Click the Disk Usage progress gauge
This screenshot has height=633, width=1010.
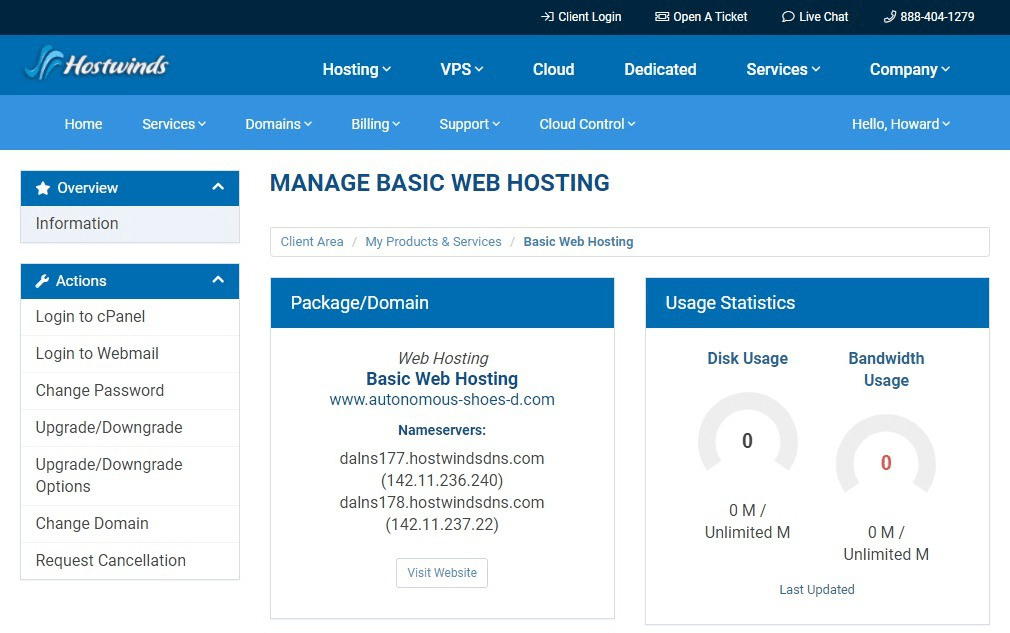747,440
